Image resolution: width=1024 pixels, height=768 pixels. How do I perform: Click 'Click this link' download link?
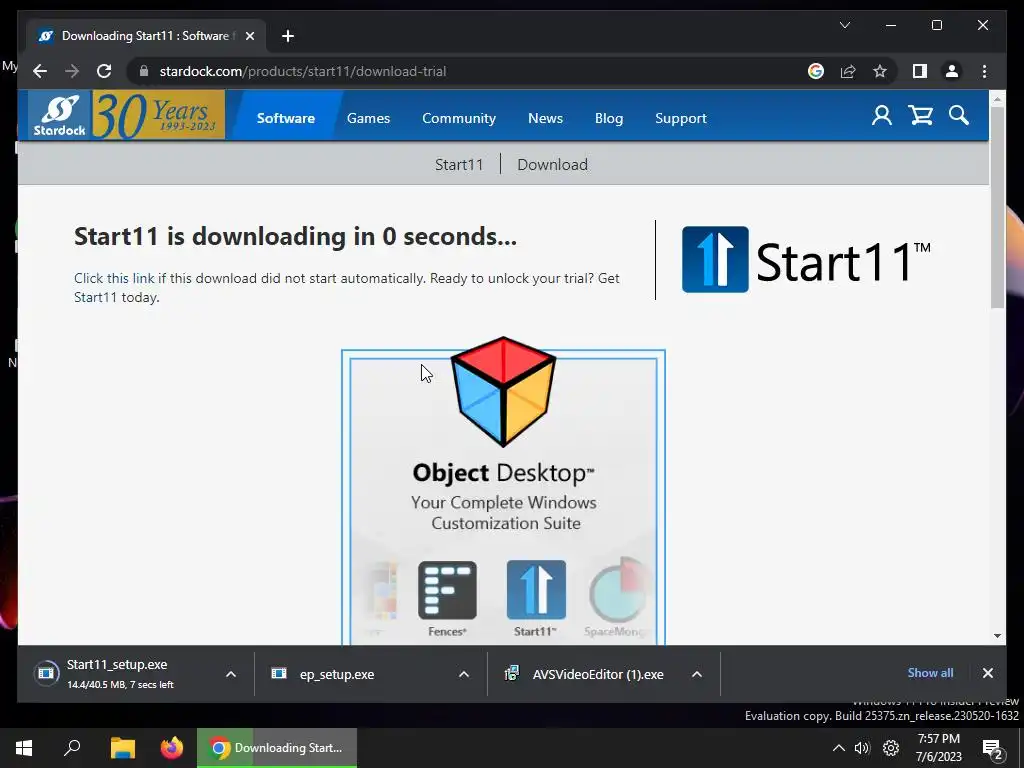click(x=114, y=278)
